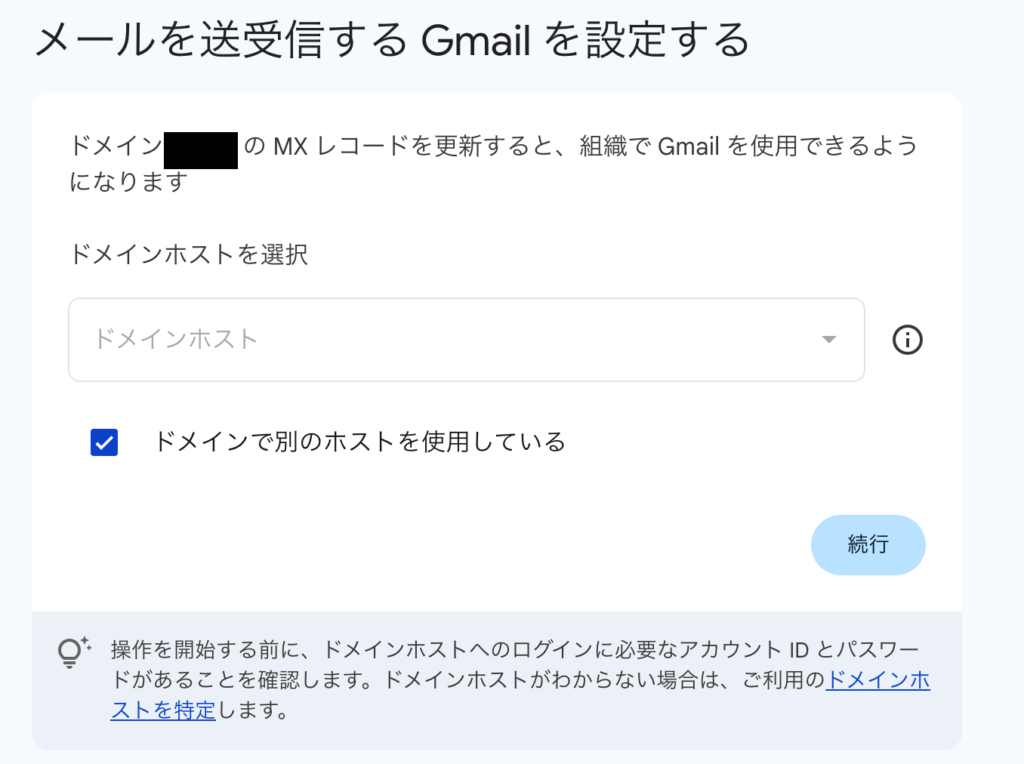
Task: Click the メールを送受信する Gmail を設定する heading
Action: coord(391,41)
